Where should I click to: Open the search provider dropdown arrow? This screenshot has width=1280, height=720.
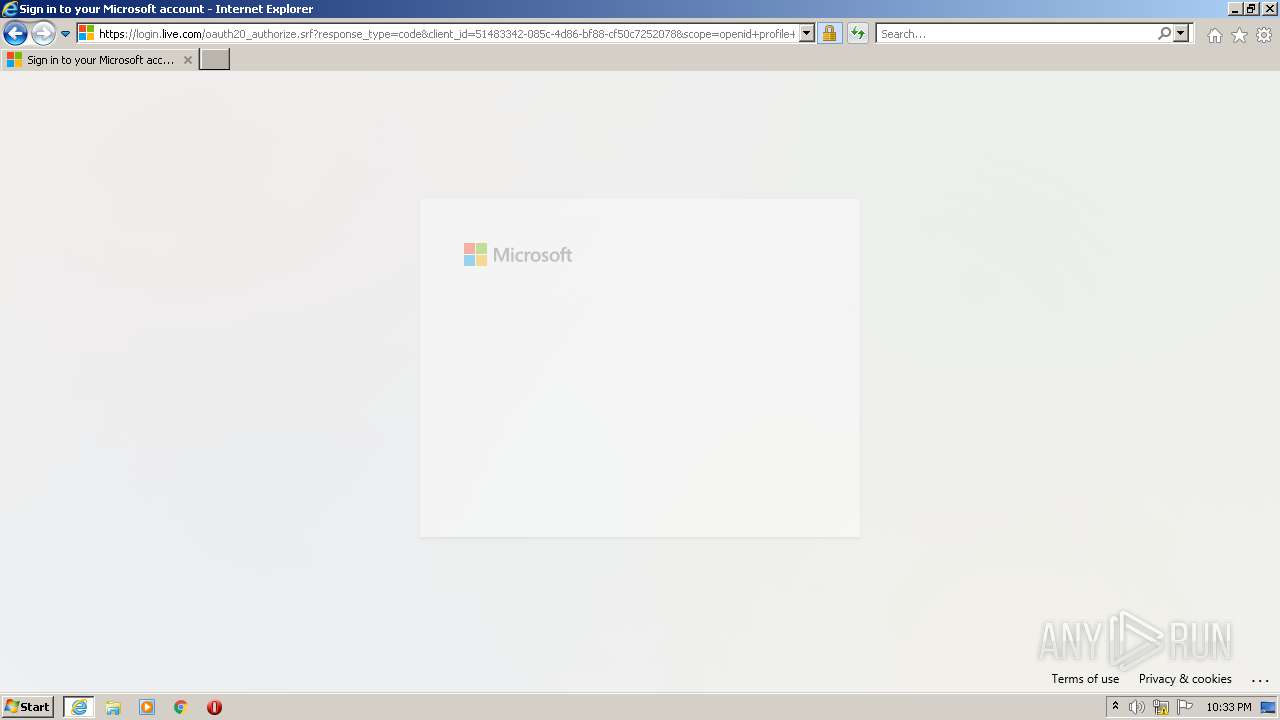[x=1181, y=34]
